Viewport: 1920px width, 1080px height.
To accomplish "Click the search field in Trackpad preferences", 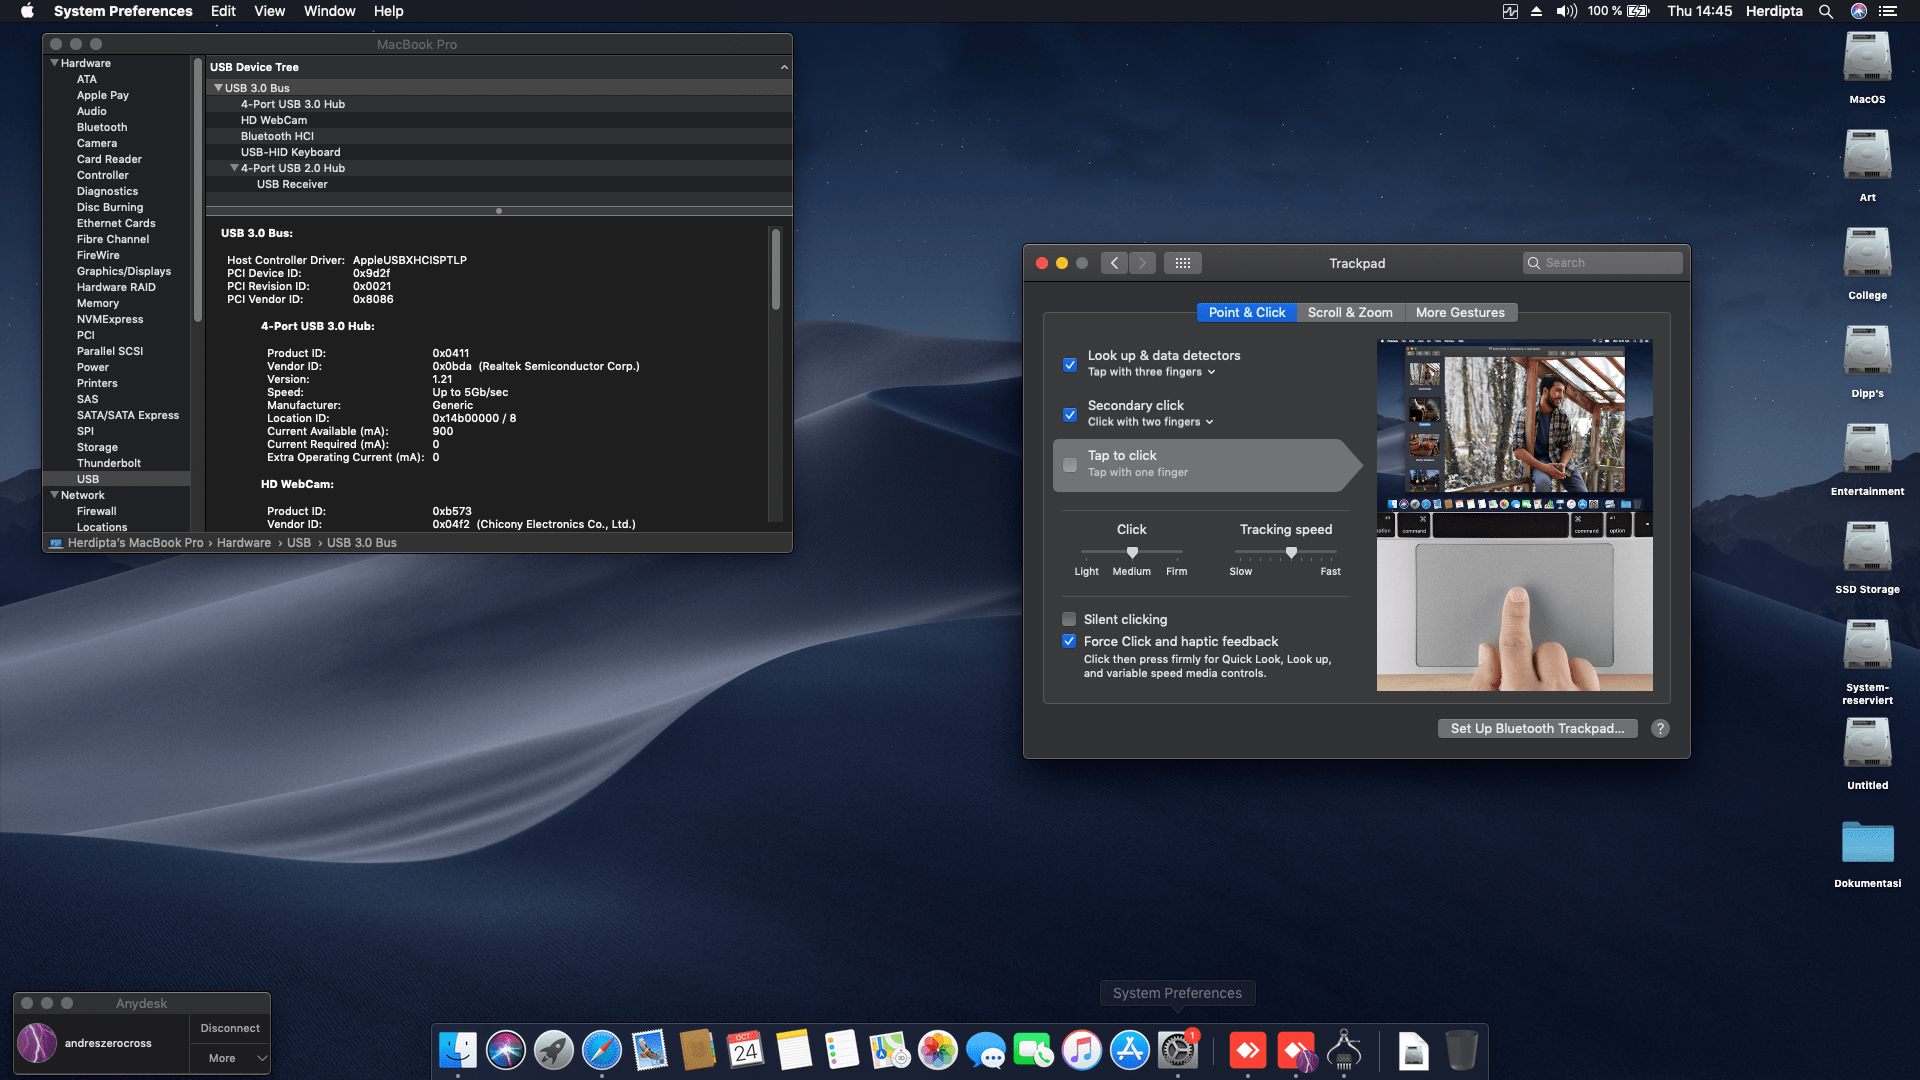I will [1602, 262].
